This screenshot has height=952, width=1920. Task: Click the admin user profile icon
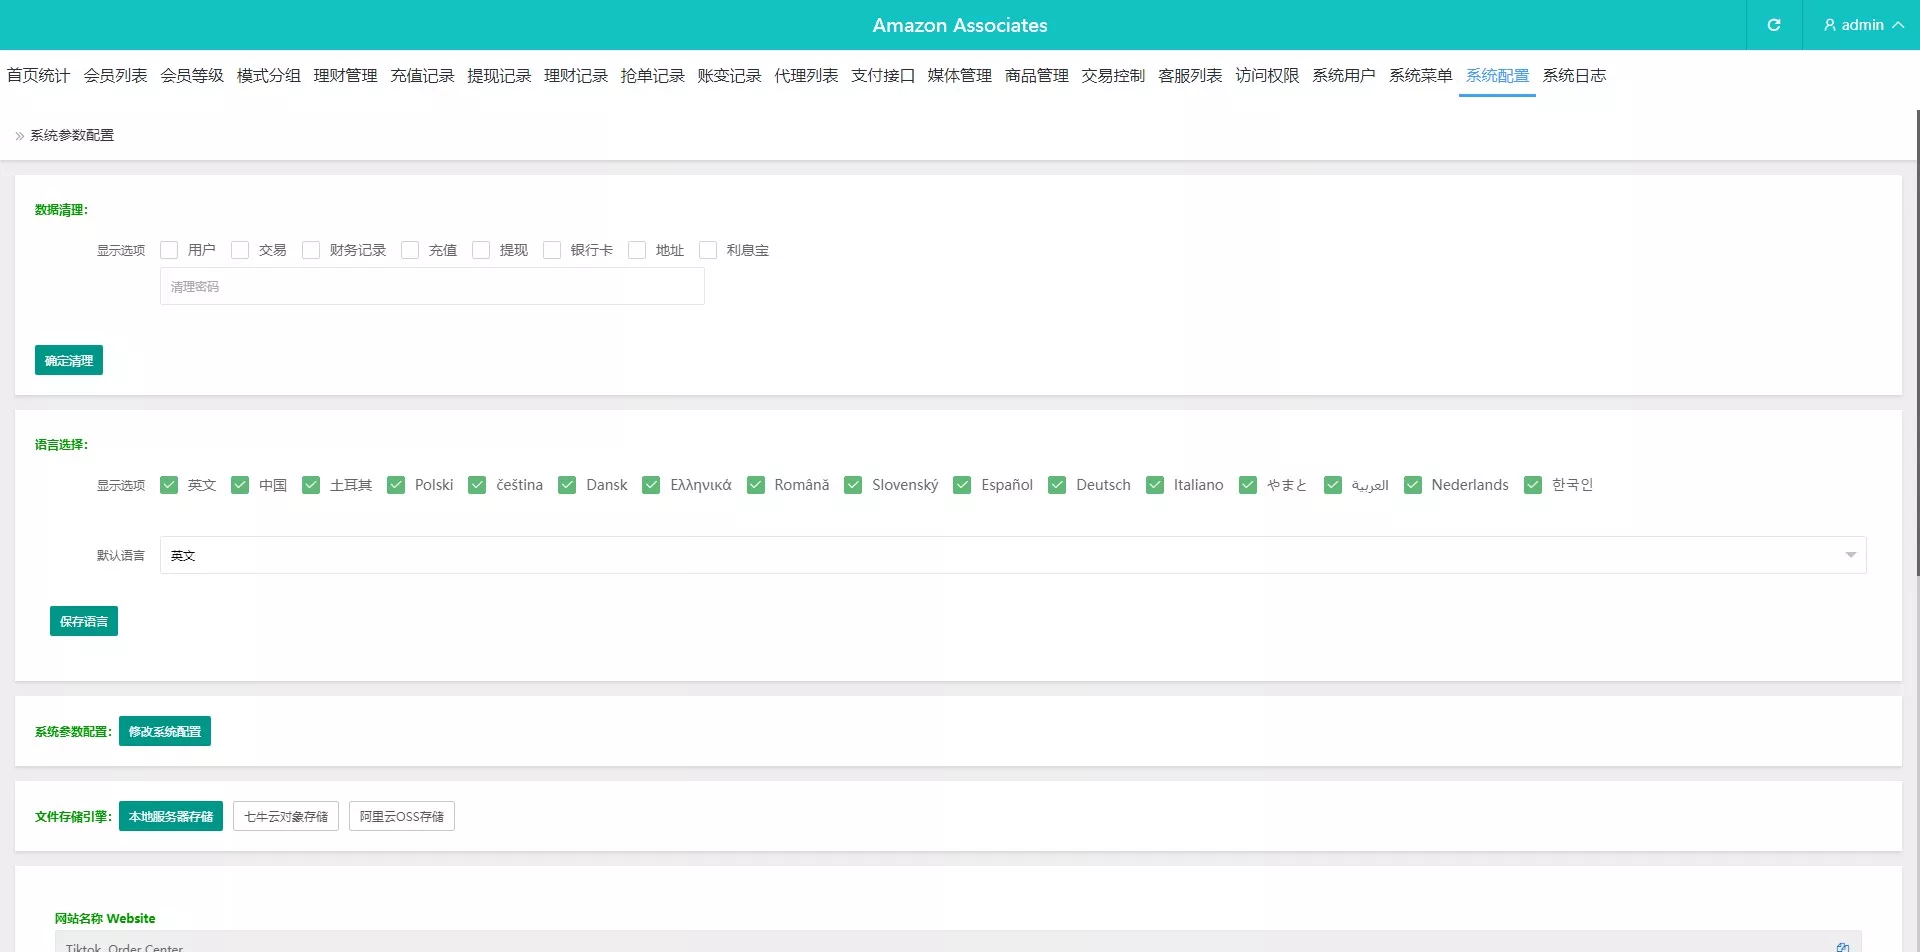(1829, 25)
